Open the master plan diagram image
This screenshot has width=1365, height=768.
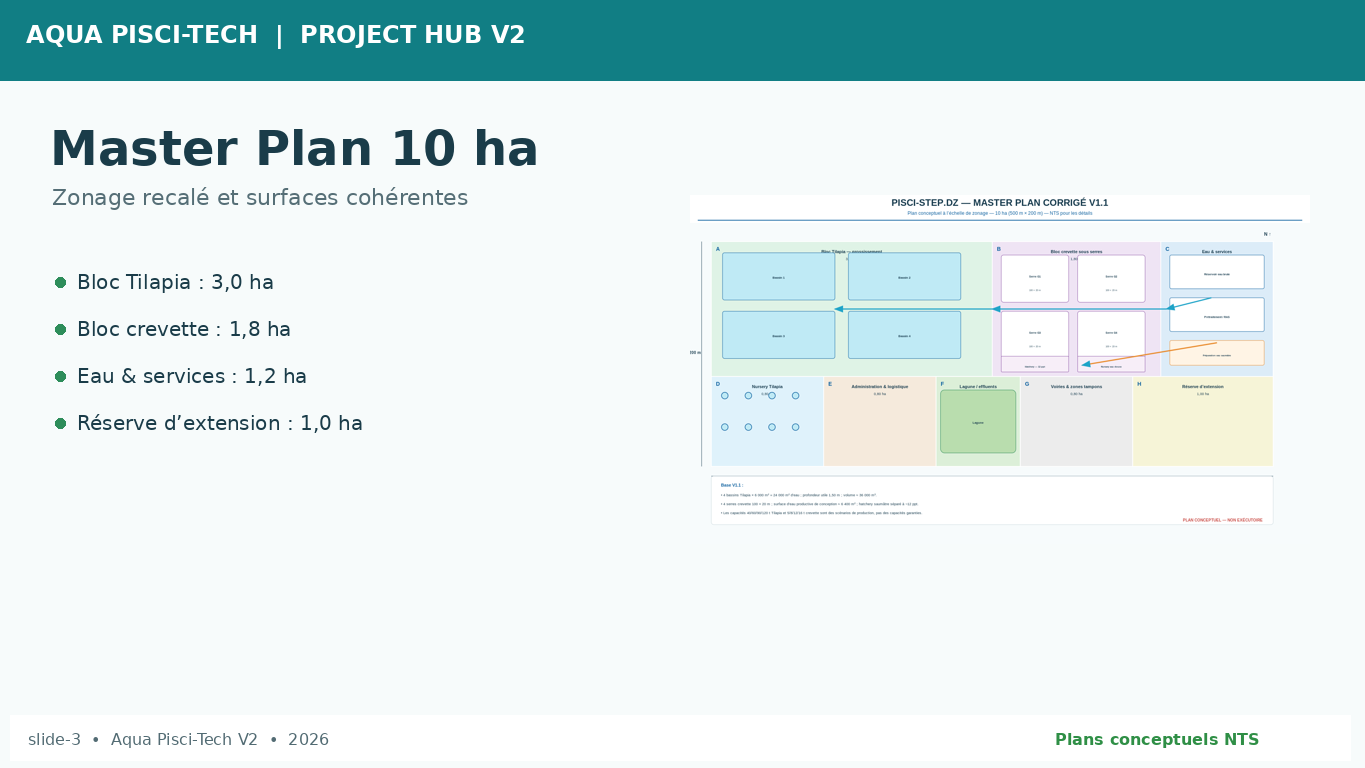click(x=1000, y=360)
